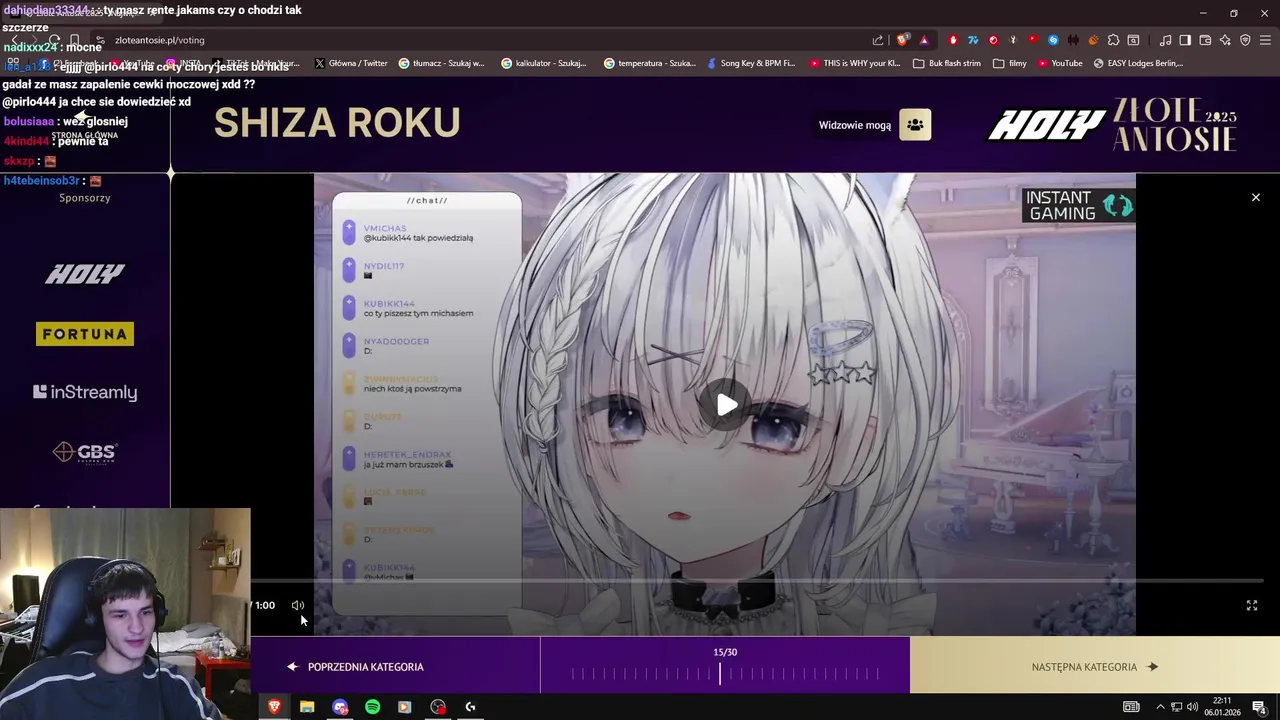
Task: Open the Extensions puzzle-piece menu
Action: (x=1113, y=40)
